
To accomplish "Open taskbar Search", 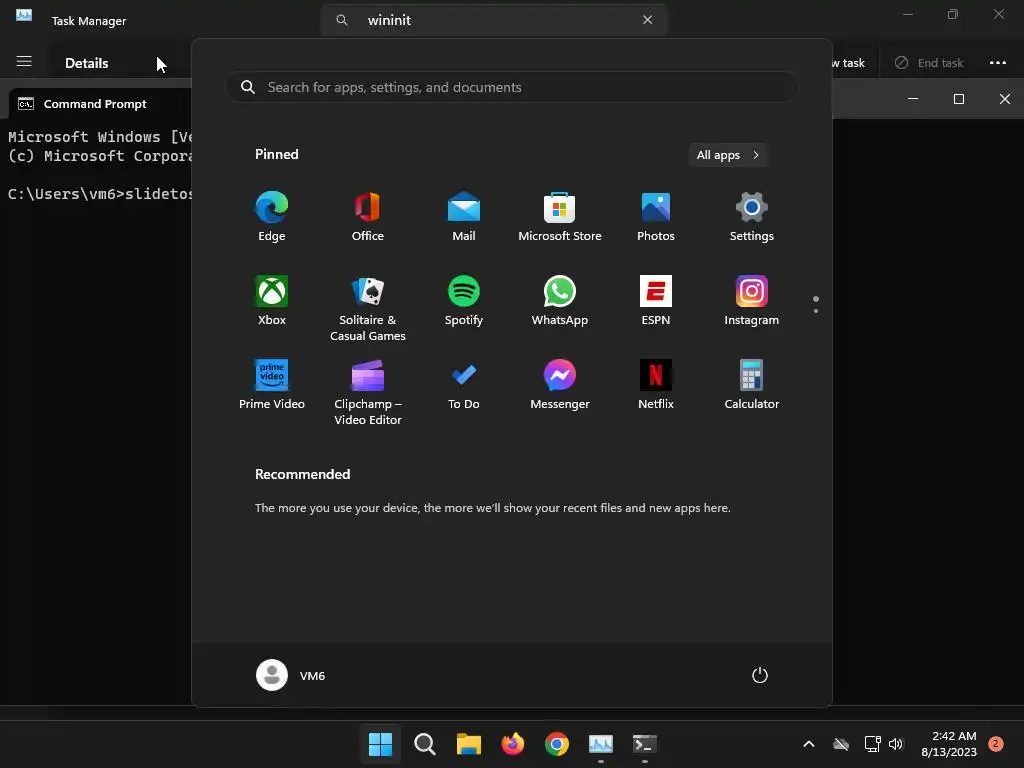I will tap(424, 744).
